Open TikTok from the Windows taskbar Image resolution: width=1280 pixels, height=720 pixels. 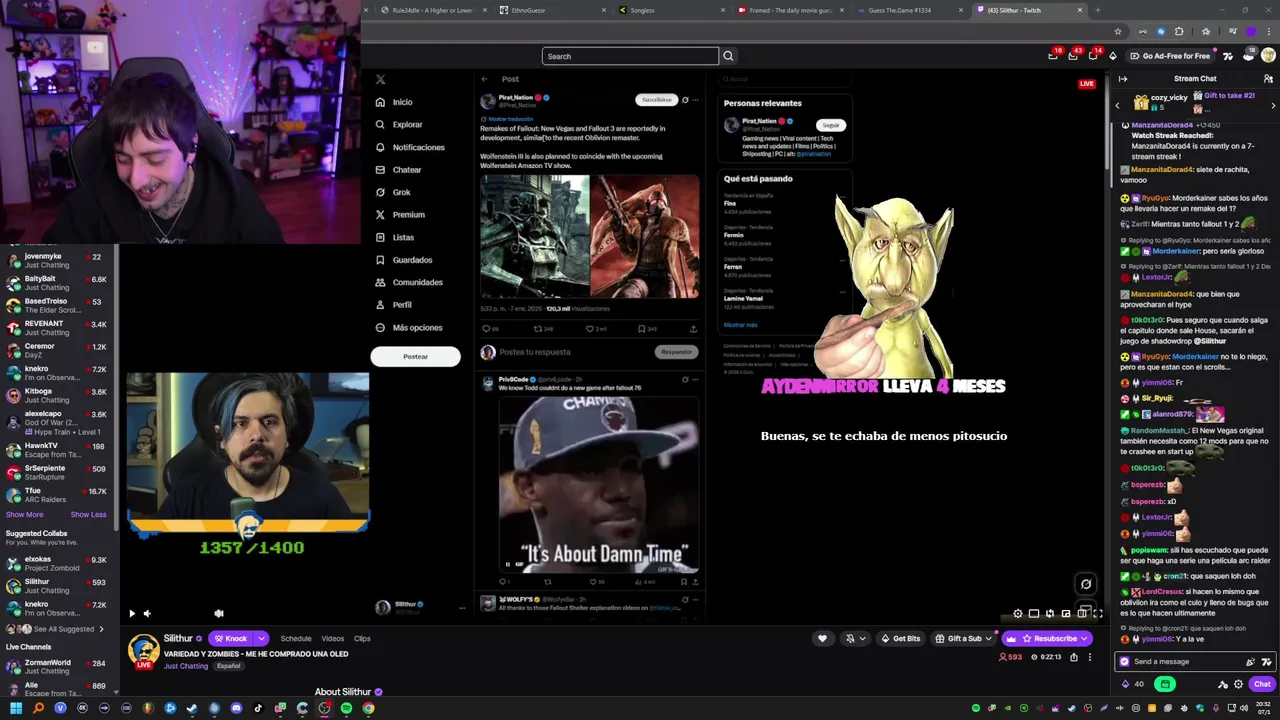pos(258,708)
